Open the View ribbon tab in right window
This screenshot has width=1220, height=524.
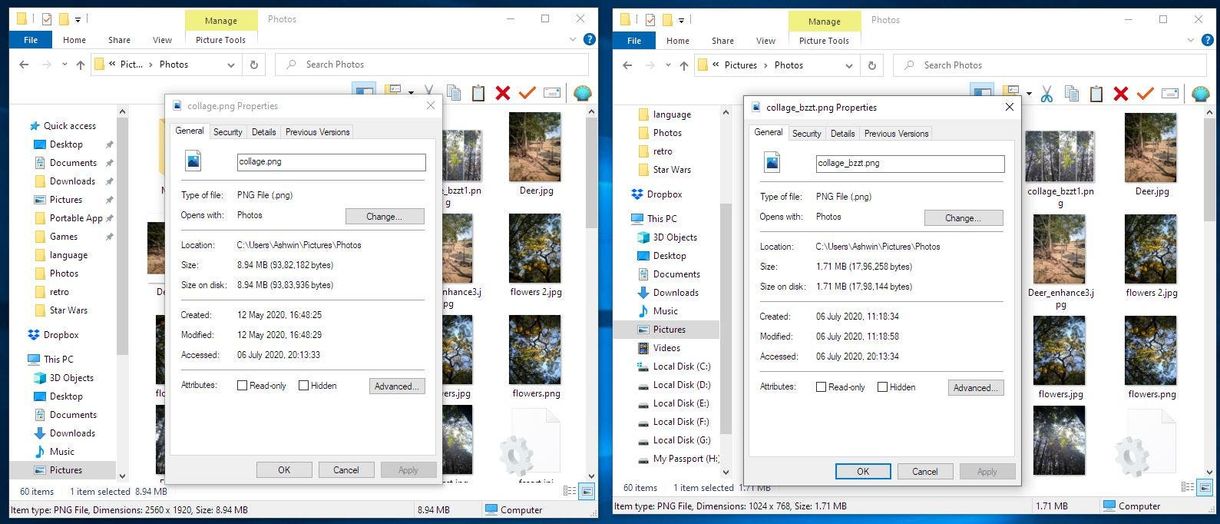tap(766, 41)
